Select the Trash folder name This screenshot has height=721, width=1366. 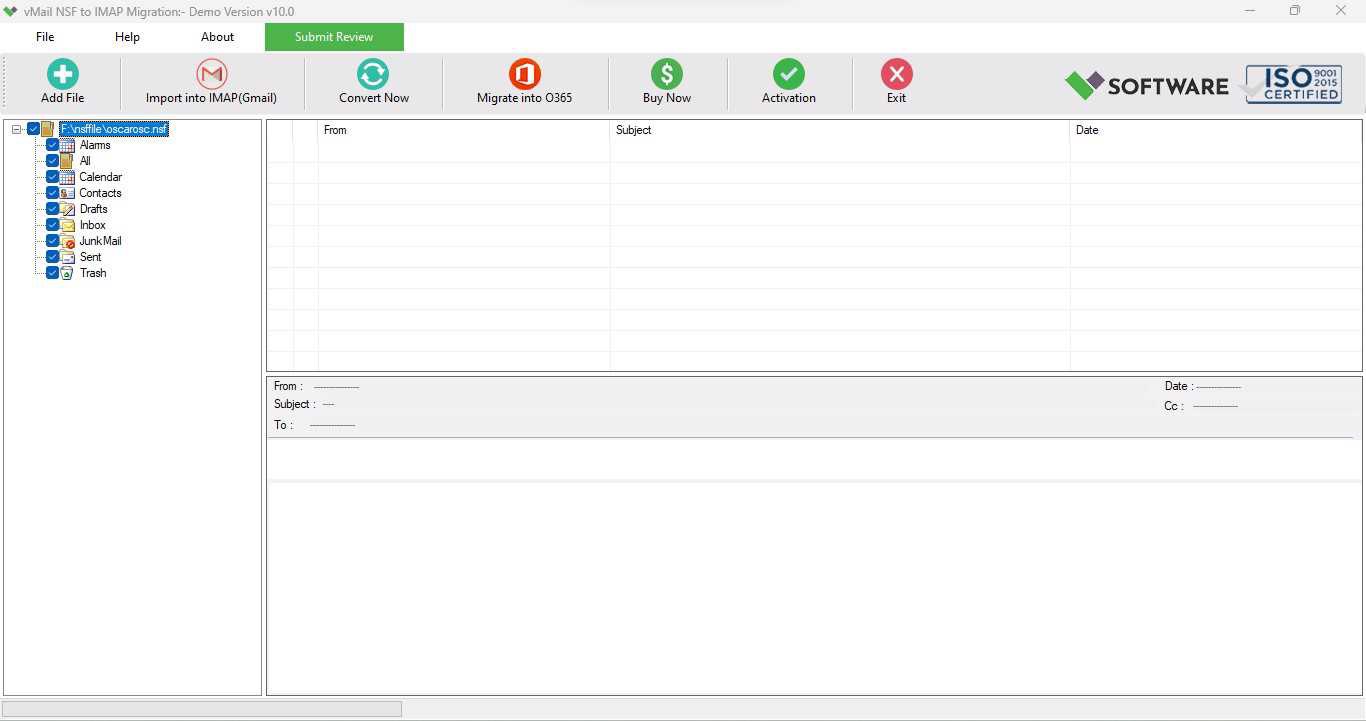pos(93,273)
